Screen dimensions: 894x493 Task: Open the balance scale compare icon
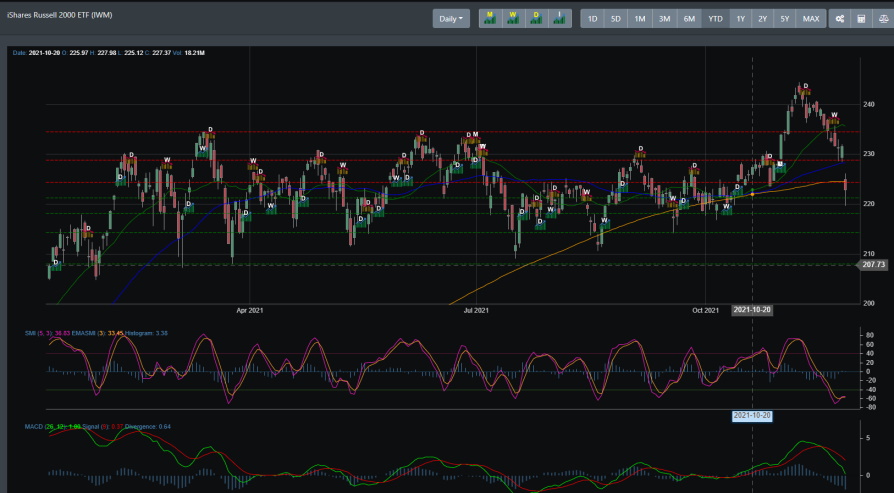(x=883, y=18)
